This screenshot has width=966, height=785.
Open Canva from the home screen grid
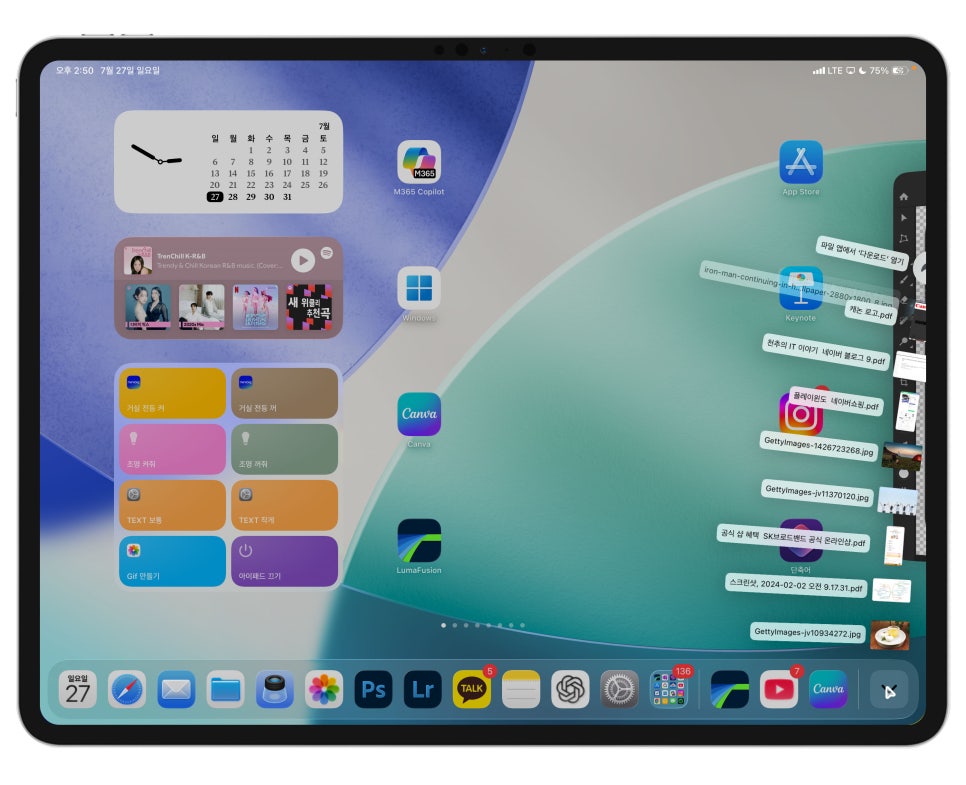419,414
